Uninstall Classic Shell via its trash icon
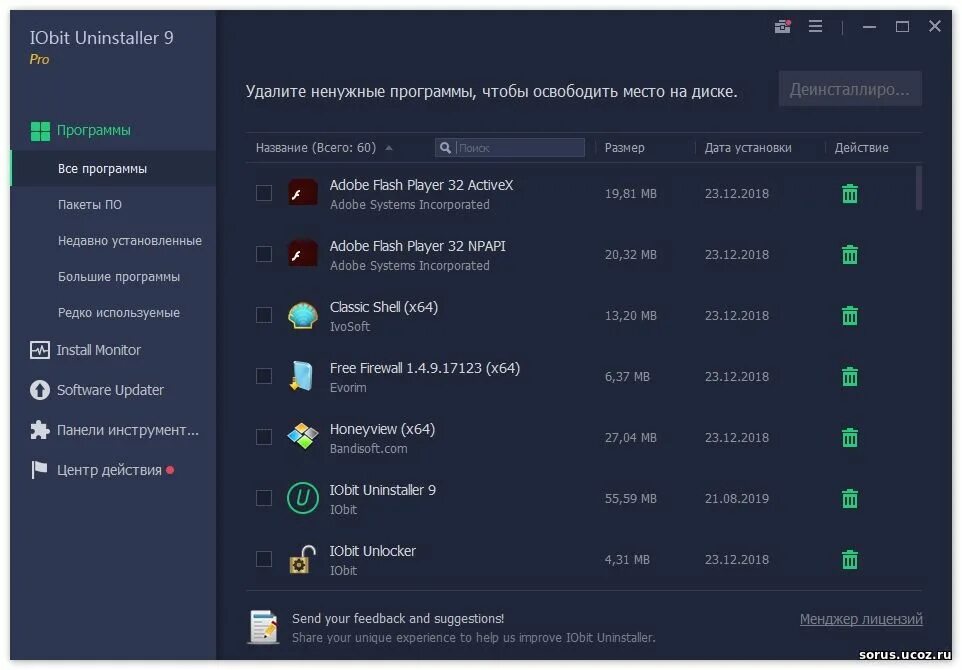The image size is (962, 670). tap(850, 315)
